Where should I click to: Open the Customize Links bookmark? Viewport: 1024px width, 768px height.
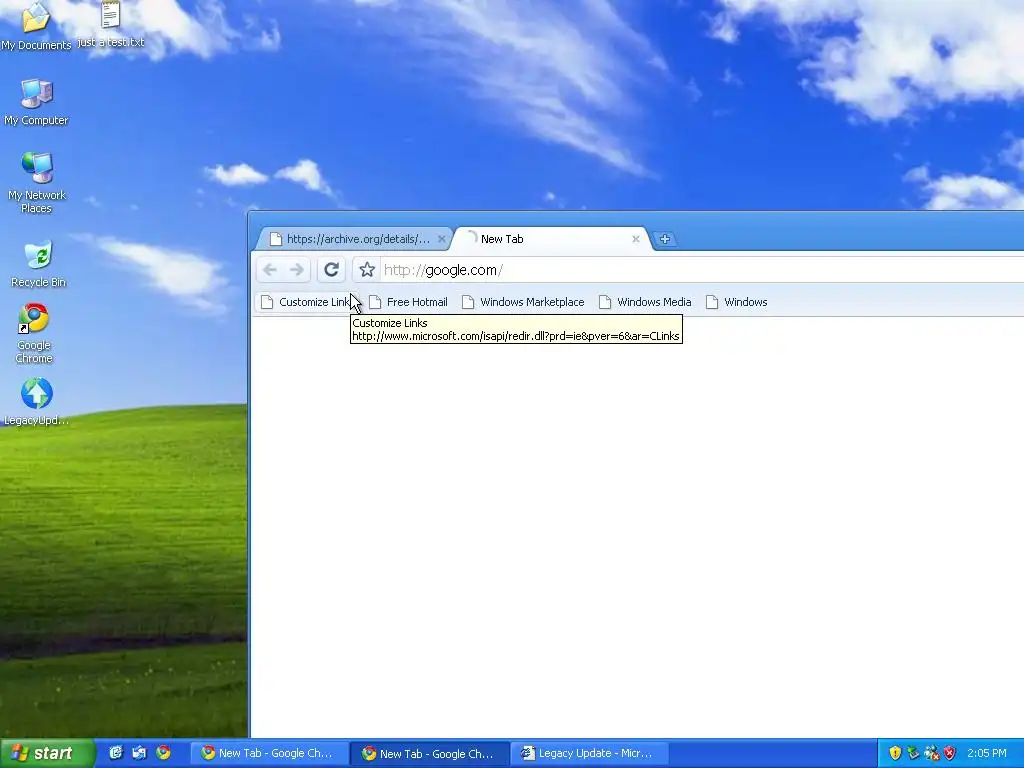[306, 302]
